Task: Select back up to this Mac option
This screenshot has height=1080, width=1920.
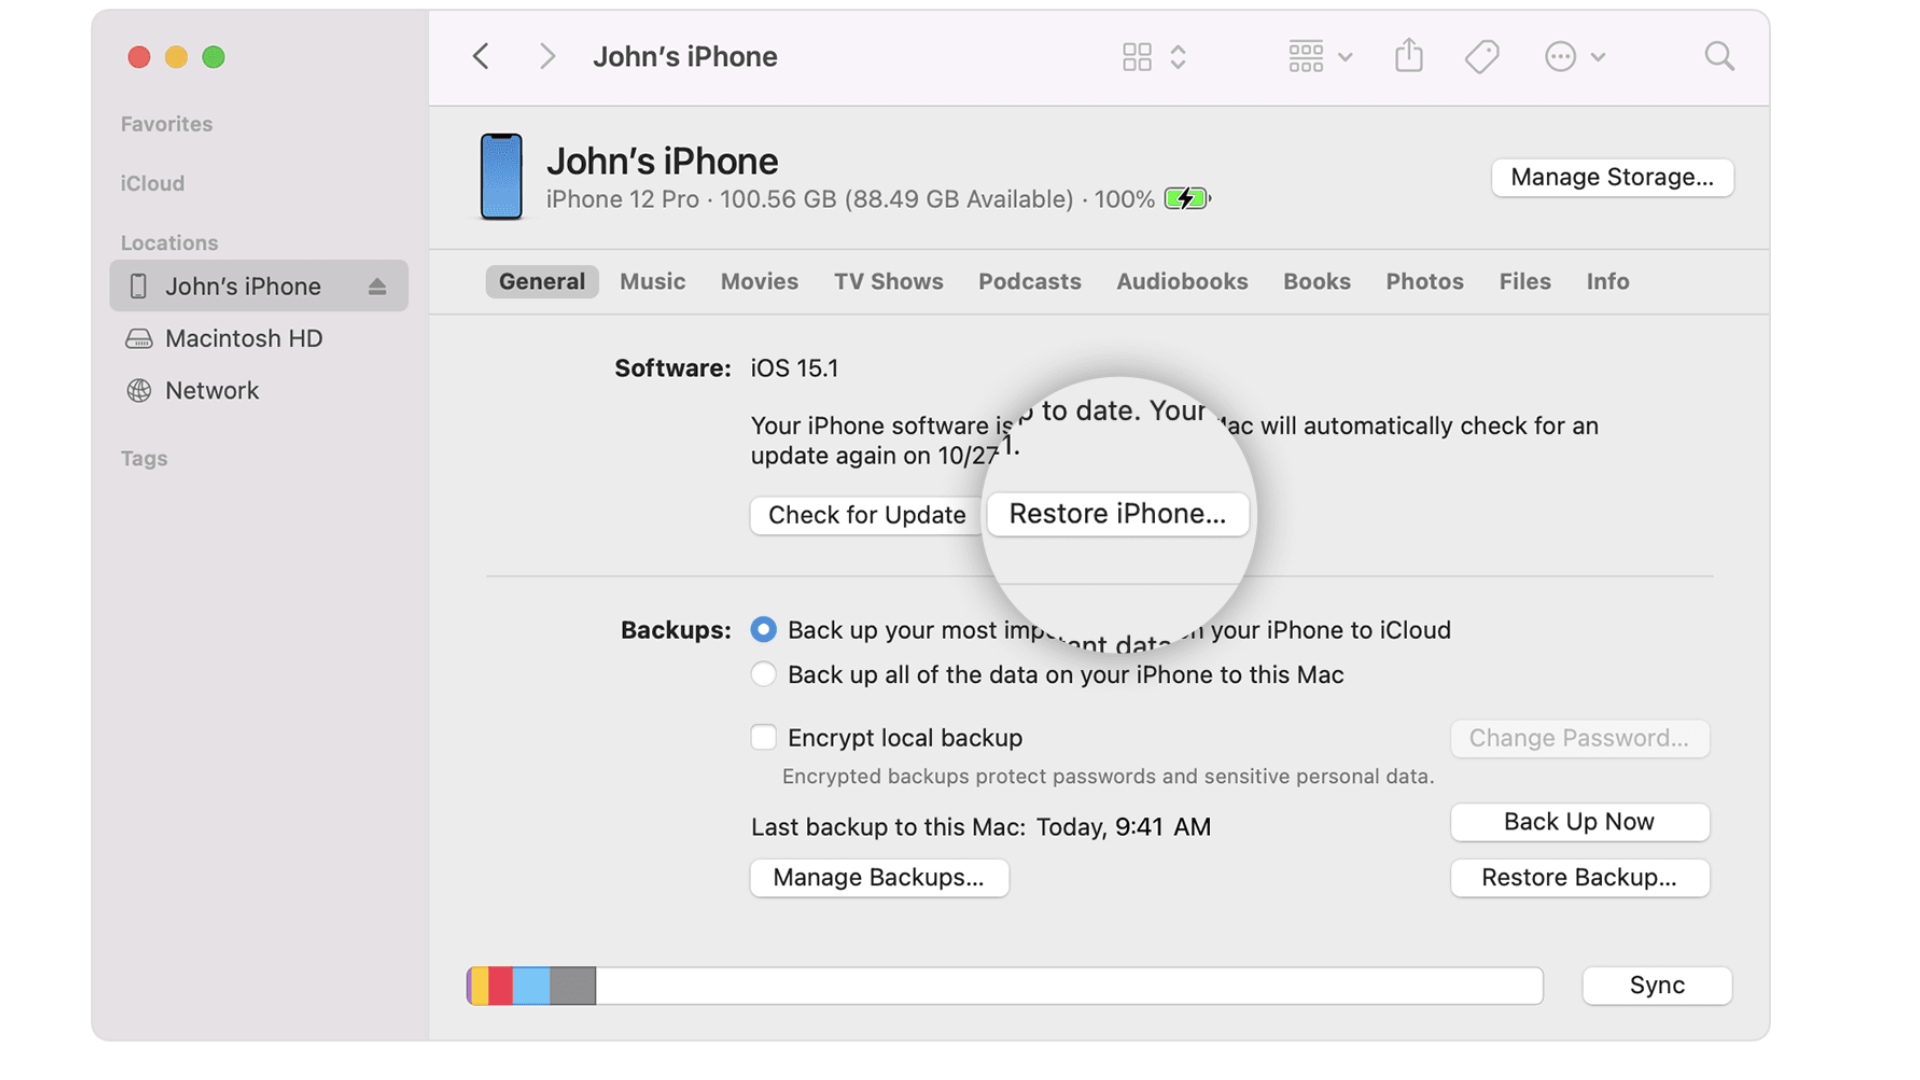Action: click(x=763, y=675)
